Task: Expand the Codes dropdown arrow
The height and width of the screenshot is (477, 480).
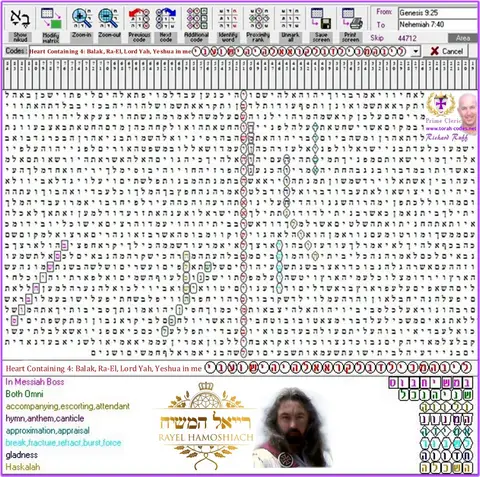Action: pyautogui.click(x=416, y=51)
